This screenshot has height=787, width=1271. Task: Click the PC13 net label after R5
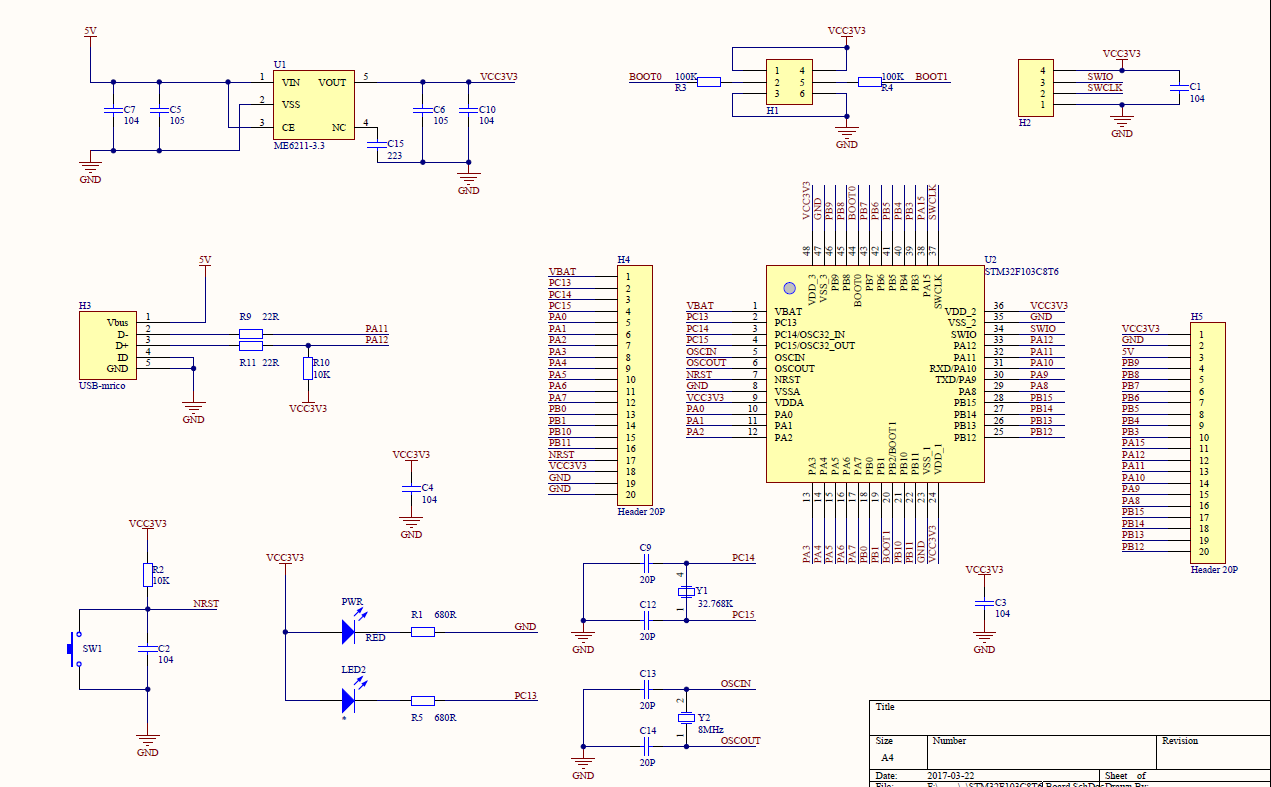click(x=525, y=695)
